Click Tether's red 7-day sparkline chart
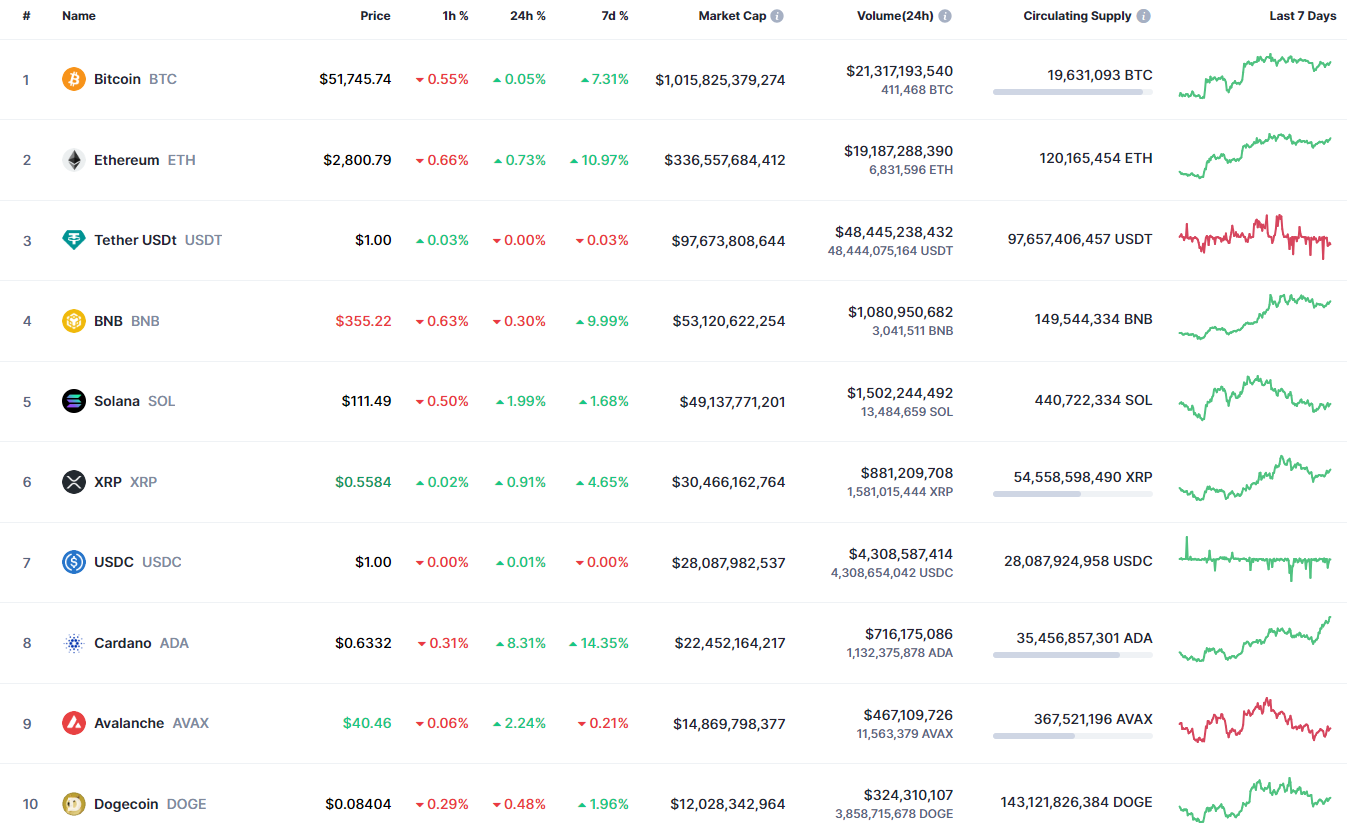The width and height of the screenshot is (1353, 835). click(1255, 237)
